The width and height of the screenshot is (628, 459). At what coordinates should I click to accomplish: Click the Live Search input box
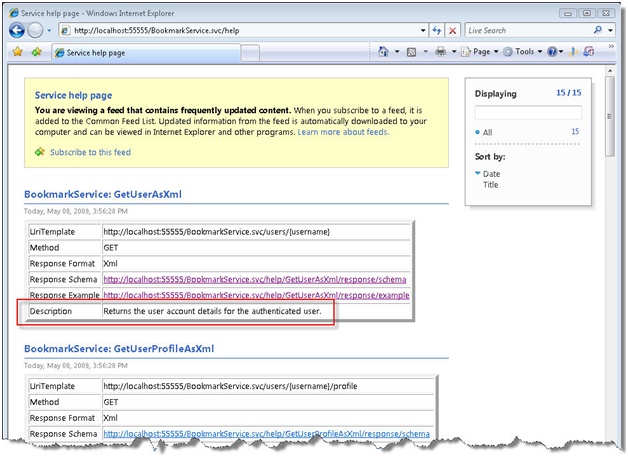[529, 30]
